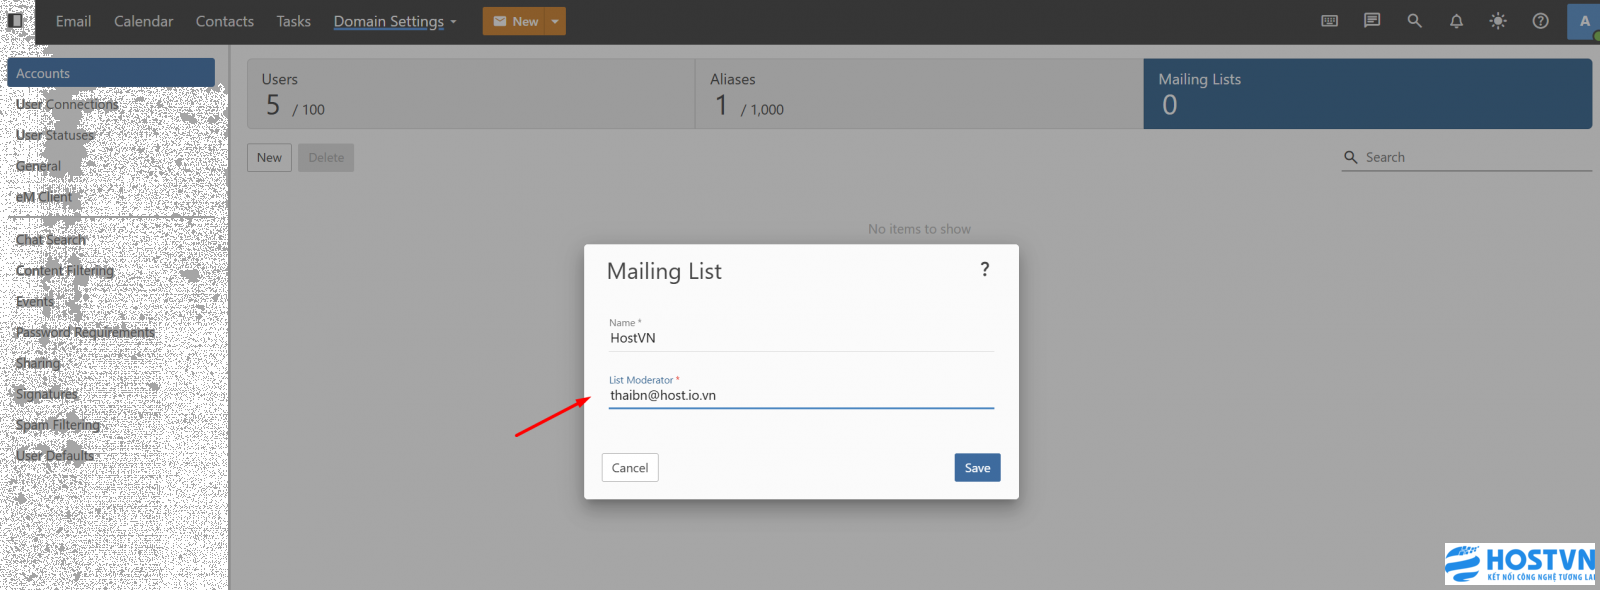Toggle the sidebar panel icon
The width and height of the screenshot is (1600, 590).
click(x=15, y=20)
